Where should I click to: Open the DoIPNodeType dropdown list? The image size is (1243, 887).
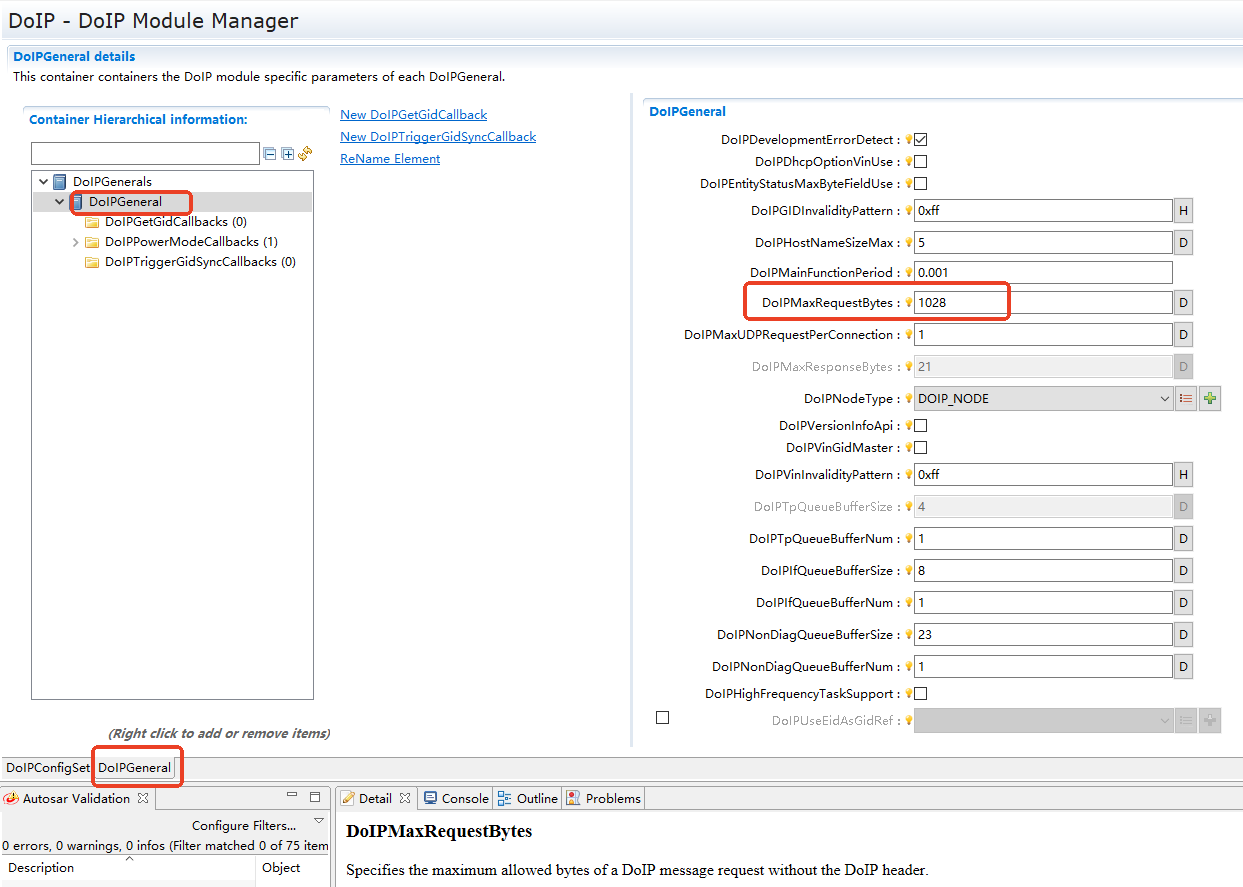point(1164,399)
